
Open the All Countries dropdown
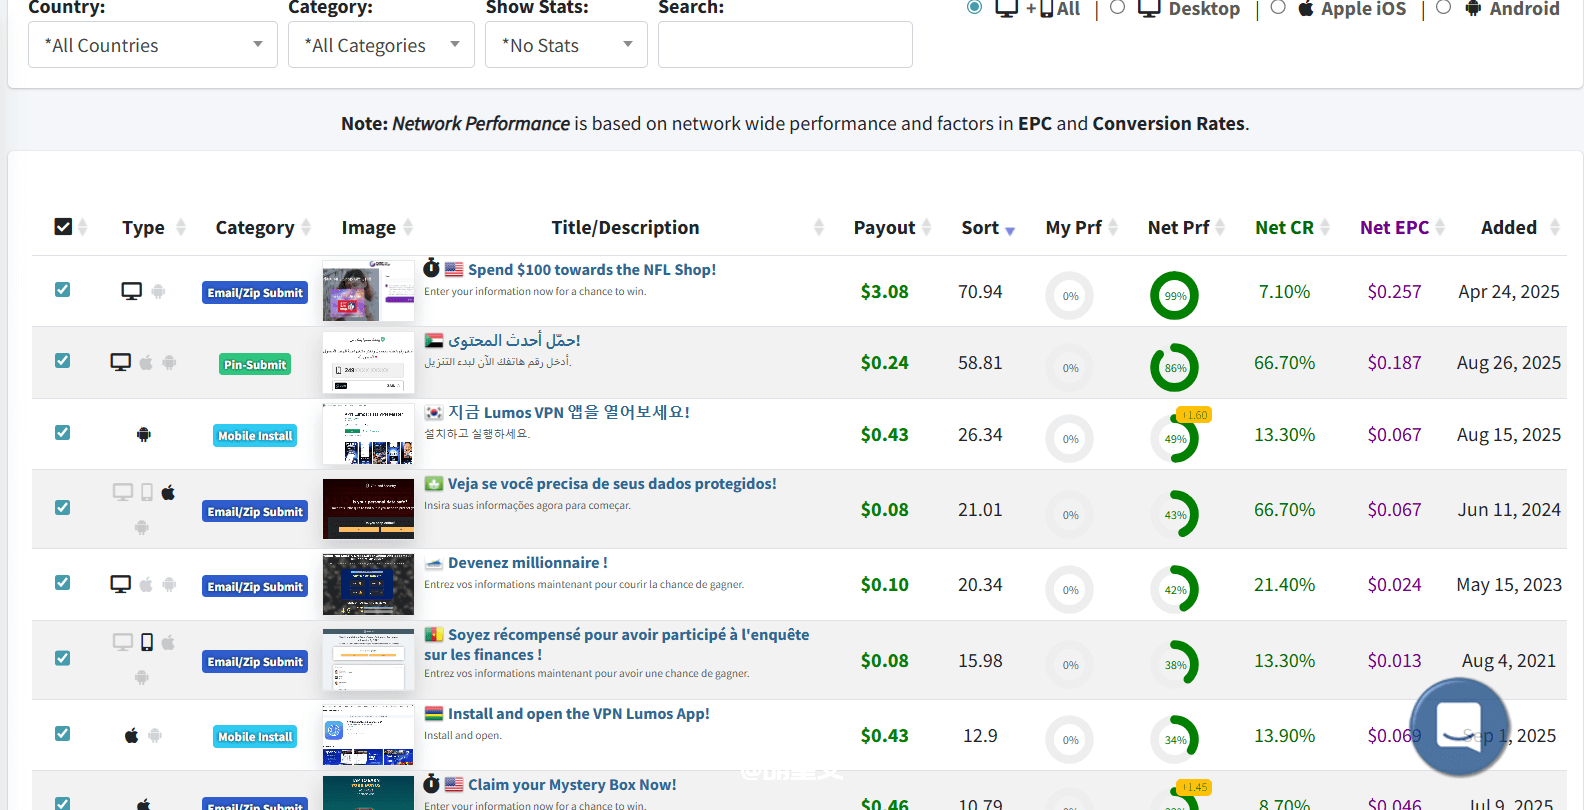coord(153,45)
